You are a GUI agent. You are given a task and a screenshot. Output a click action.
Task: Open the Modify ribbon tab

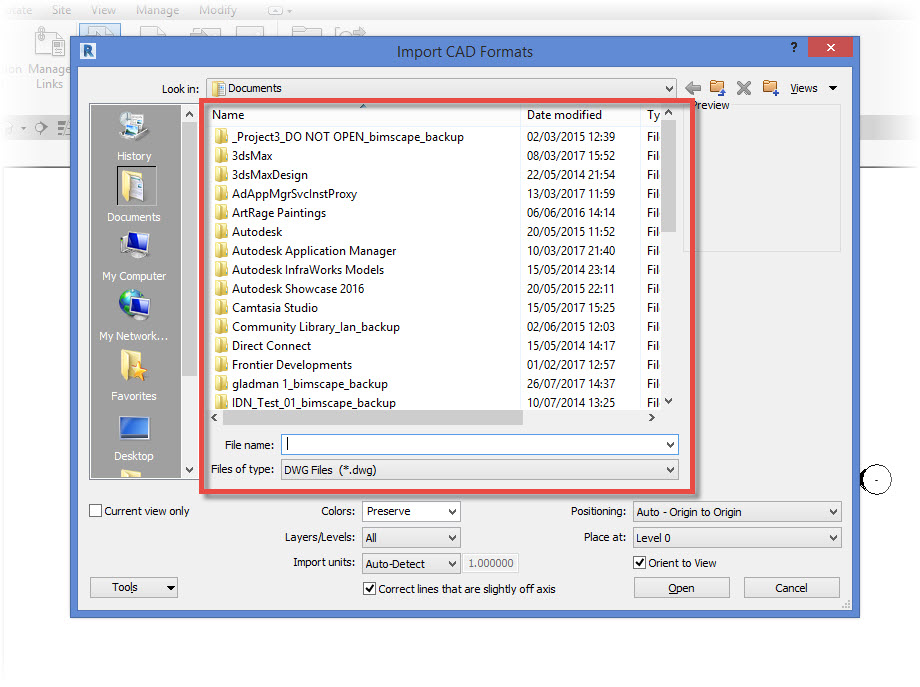pyautogui.click(x=218, y=10)
